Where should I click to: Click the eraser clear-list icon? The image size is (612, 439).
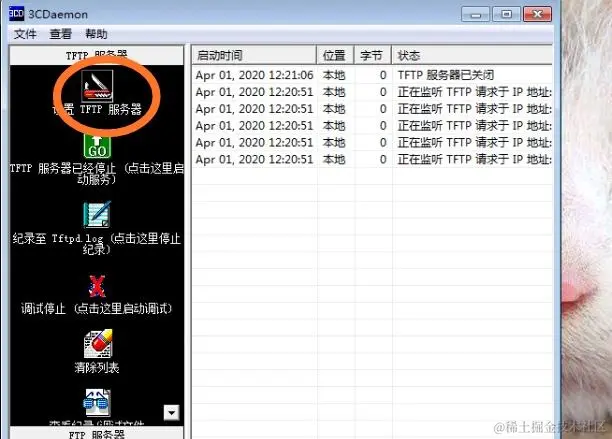coord(98,343)
